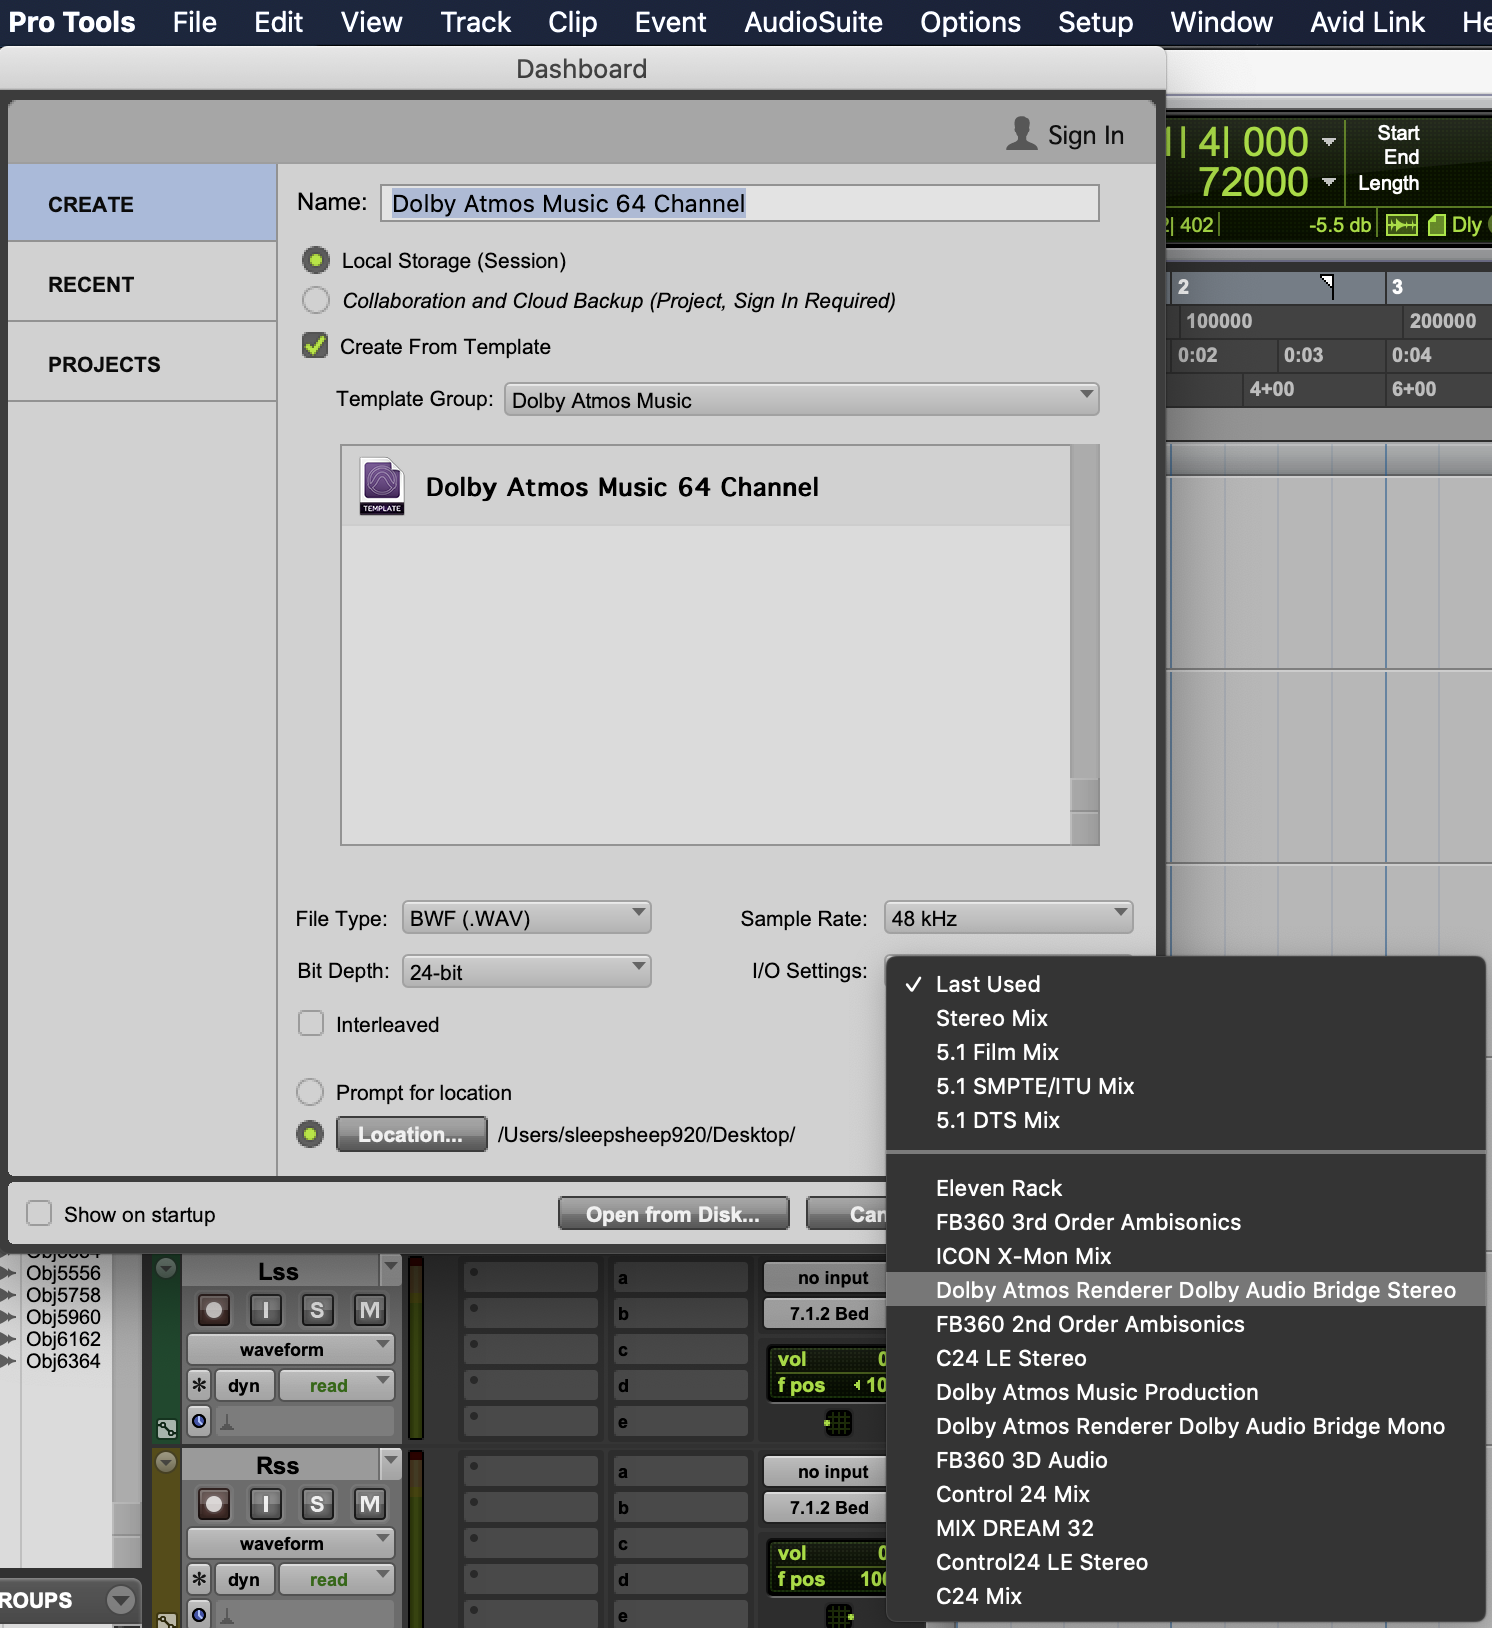Image resolution: width=1492 pixels, height=1628 pixels.
Task: Open the Setup menu
Action: tap(1095, 22)
